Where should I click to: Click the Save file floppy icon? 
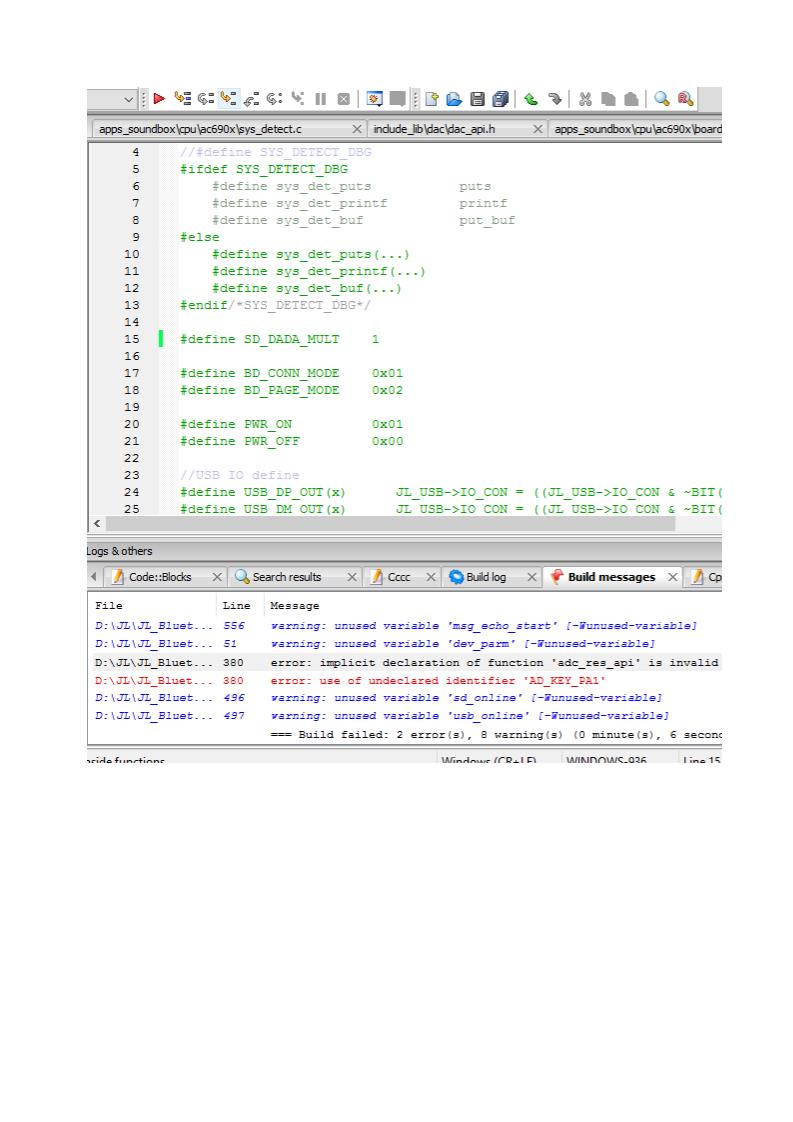[x=478, y=99]
